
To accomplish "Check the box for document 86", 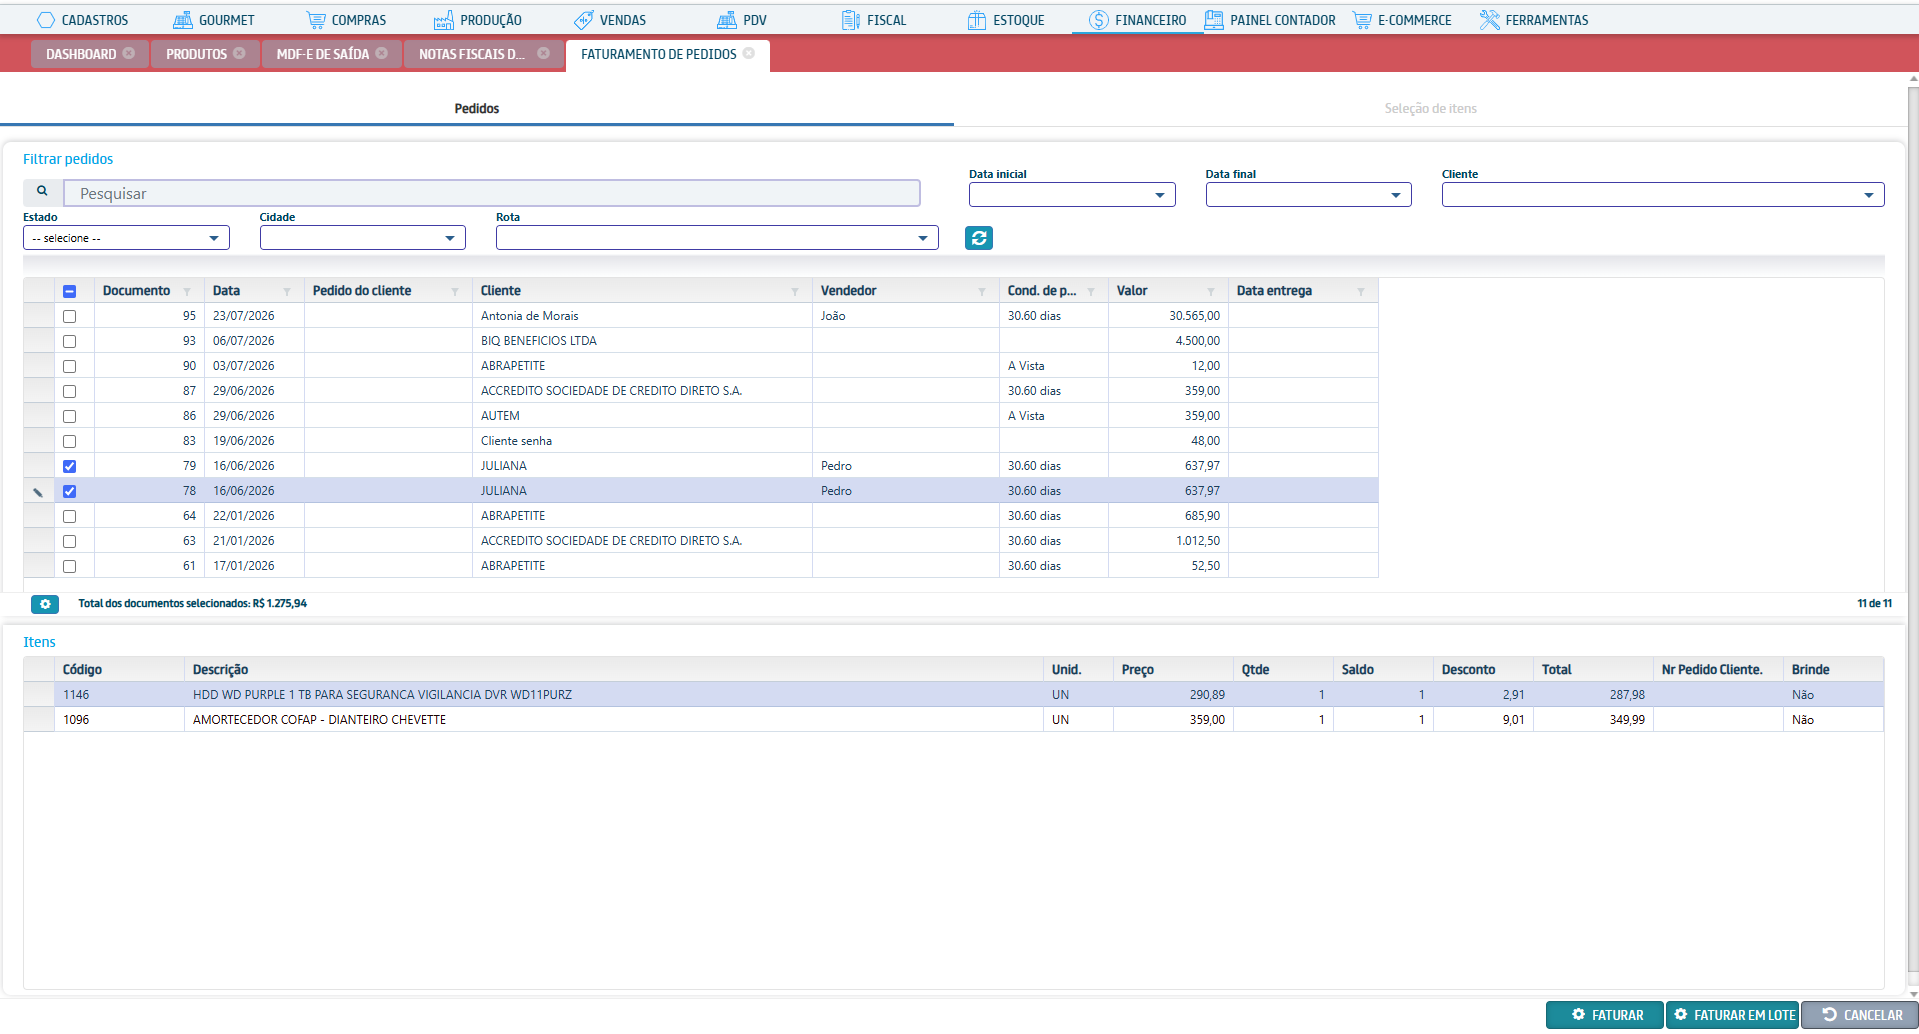I will click(69, 416).
